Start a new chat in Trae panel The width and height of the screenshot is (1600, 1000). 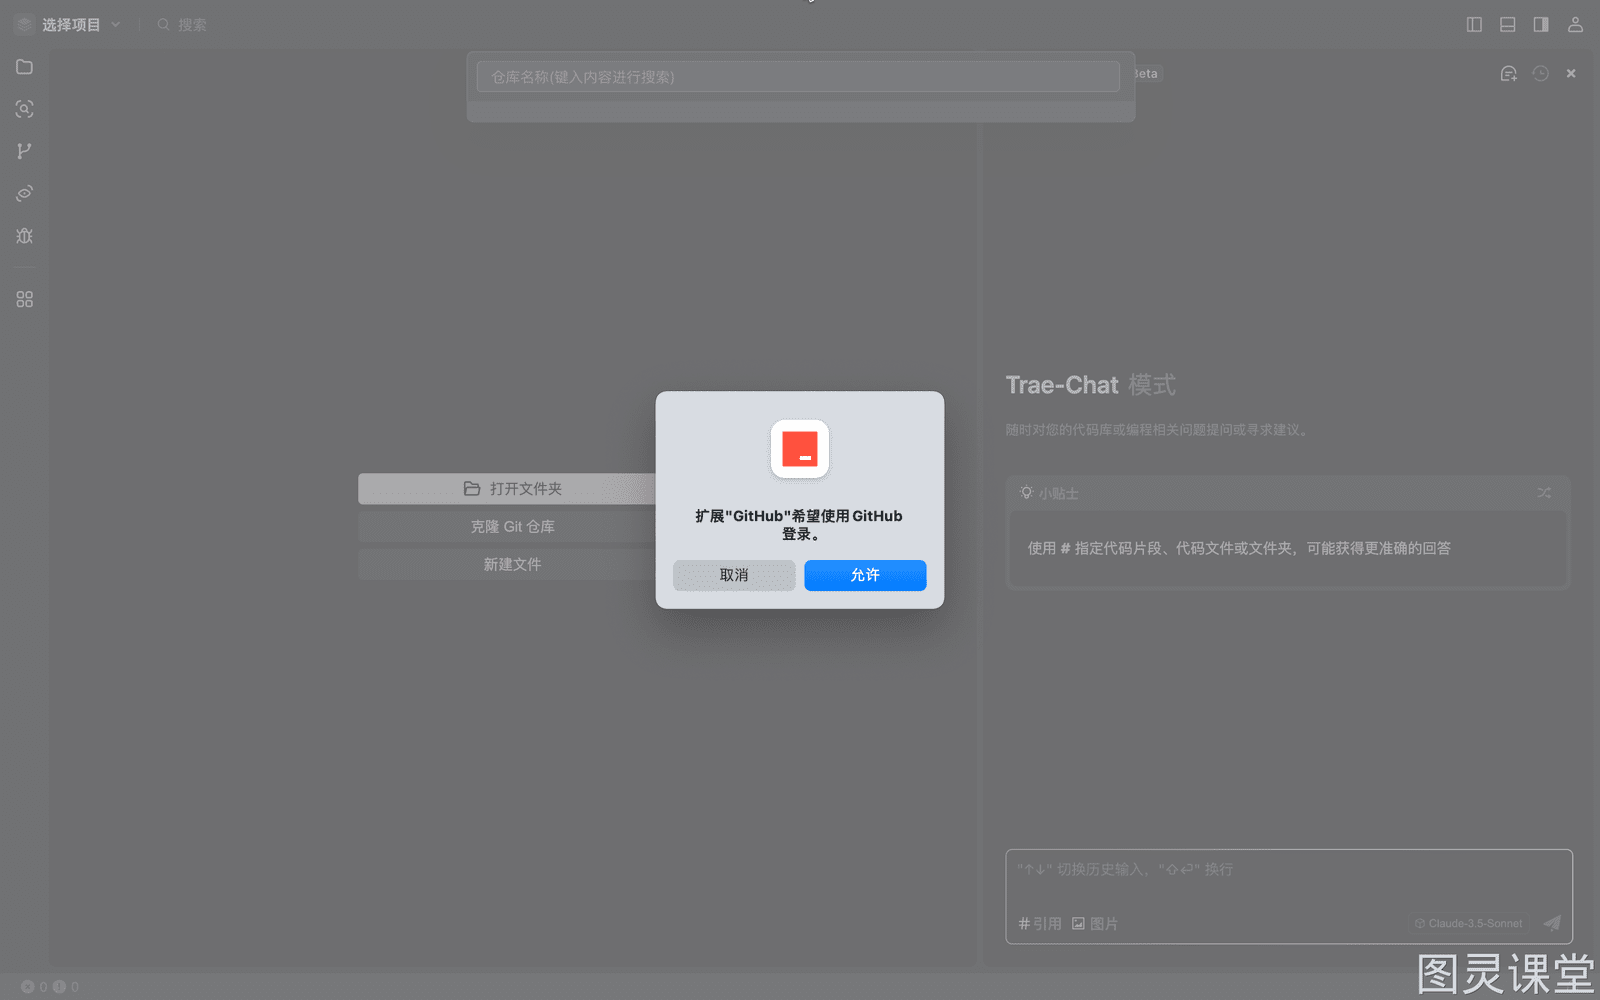(1509, 74)
